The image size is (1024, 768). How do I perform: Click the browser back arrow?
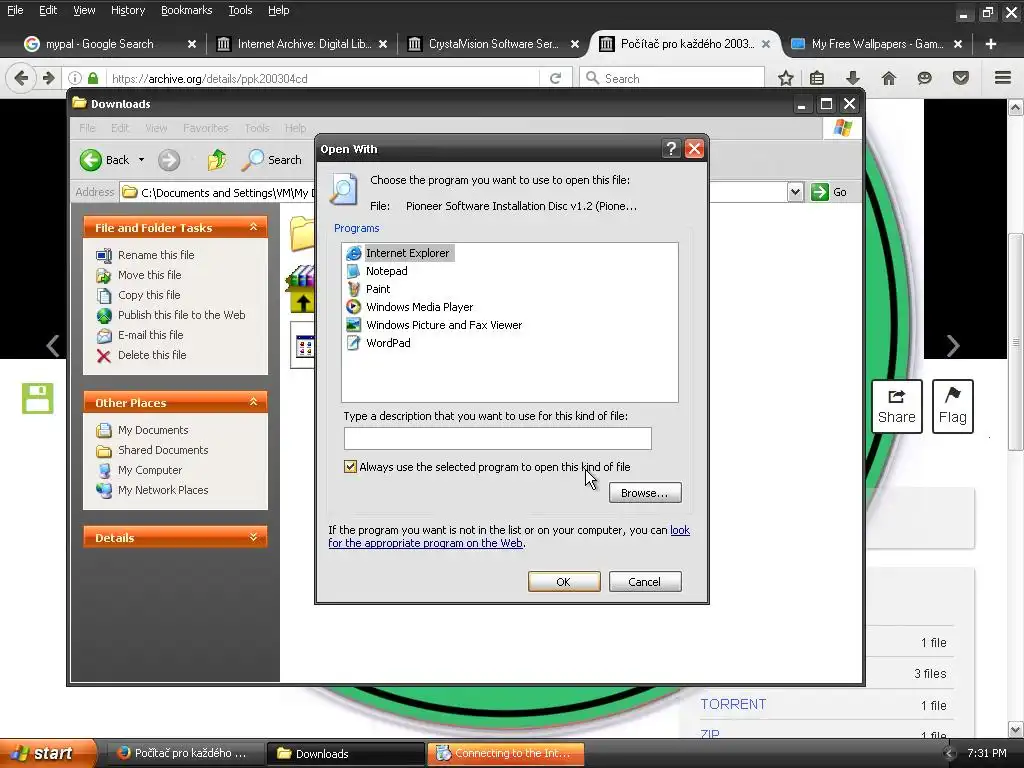pos(21,78)
